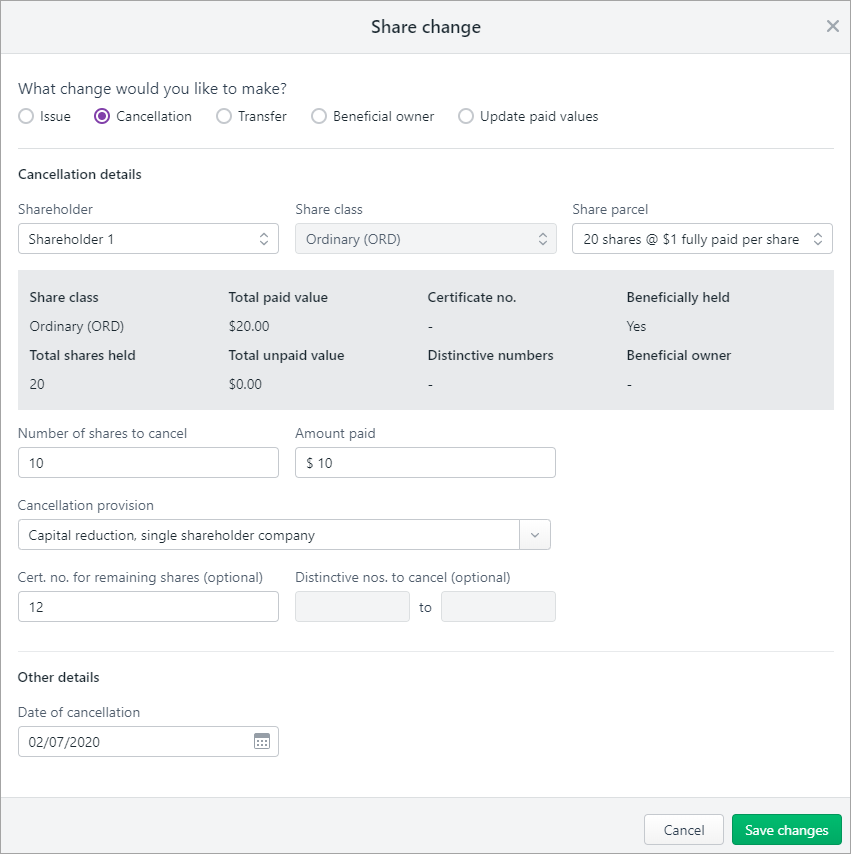Image resolution: width=851 pixels, height=854 pixels.
Task: Open the Shareholder dropdown
Action: (148, 239)
